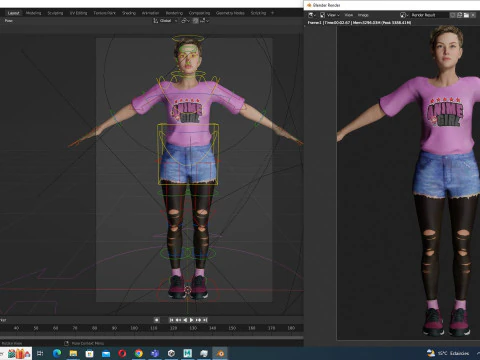Viewport: 480px width, 360px height.
Task: Open editor type dropdown in Blender Render window
Action: coord(312,15)
